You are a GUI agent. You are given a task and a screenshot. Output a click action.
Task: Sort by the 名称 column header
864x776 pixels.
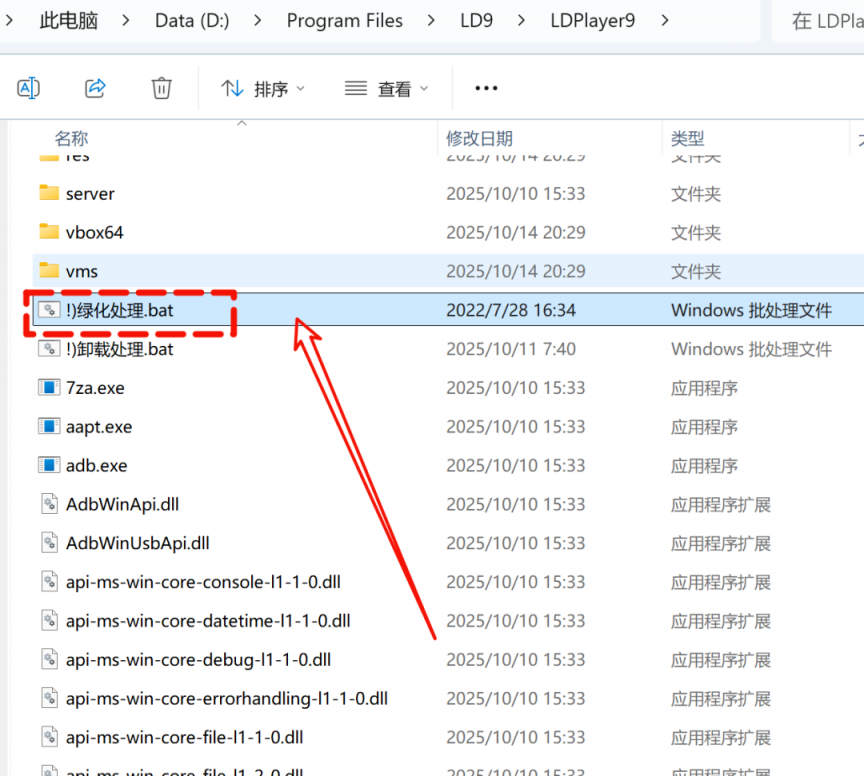pyautogui.click(x=71, y=138)
